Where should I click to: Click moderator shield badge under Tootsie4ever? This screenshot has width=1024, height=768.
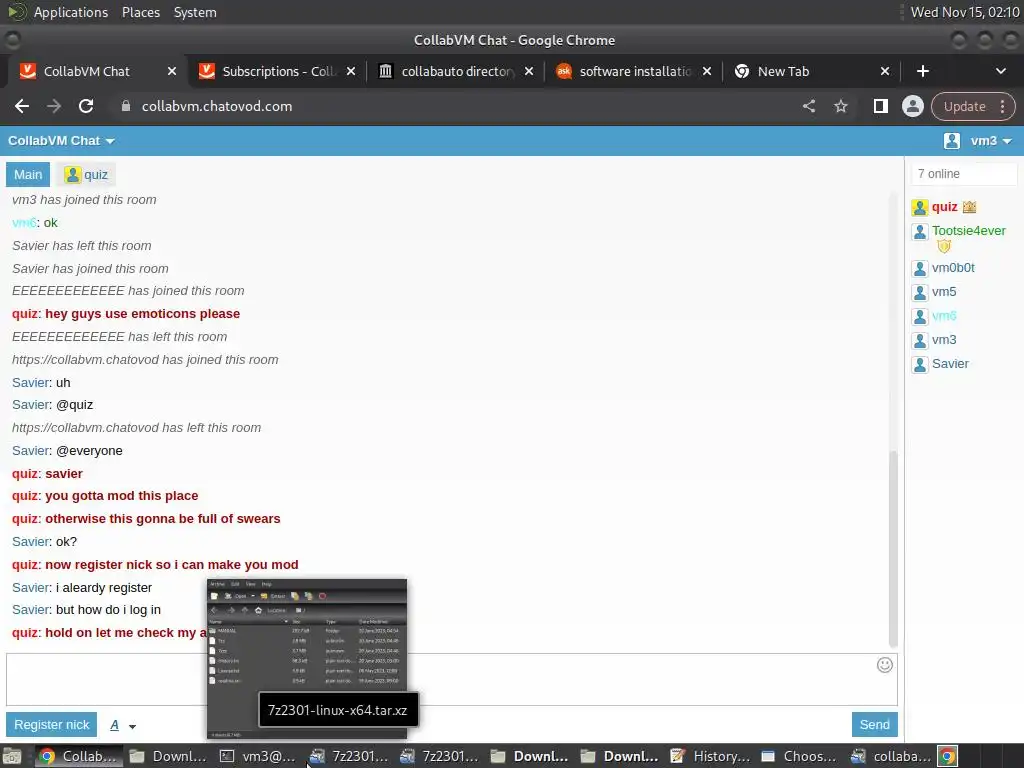coord(944,246)
